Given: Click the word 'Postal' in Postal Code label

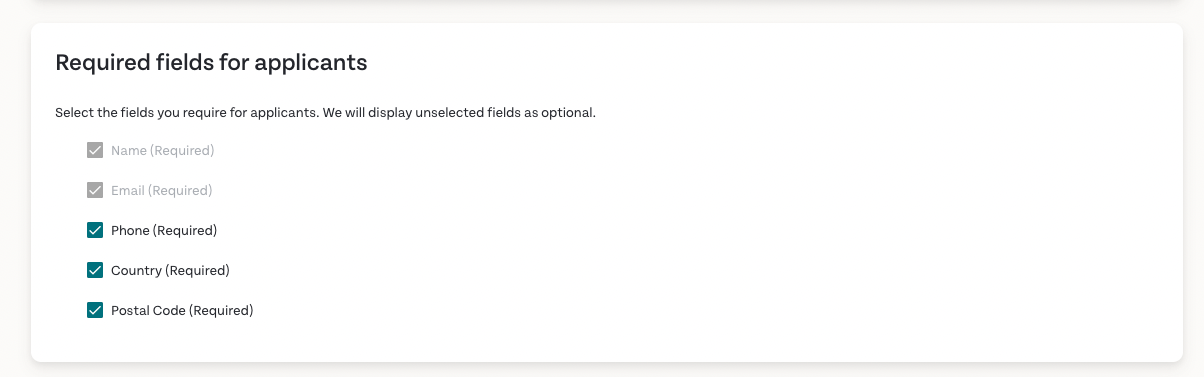Looking at the screenshot, I should [130, 310].
